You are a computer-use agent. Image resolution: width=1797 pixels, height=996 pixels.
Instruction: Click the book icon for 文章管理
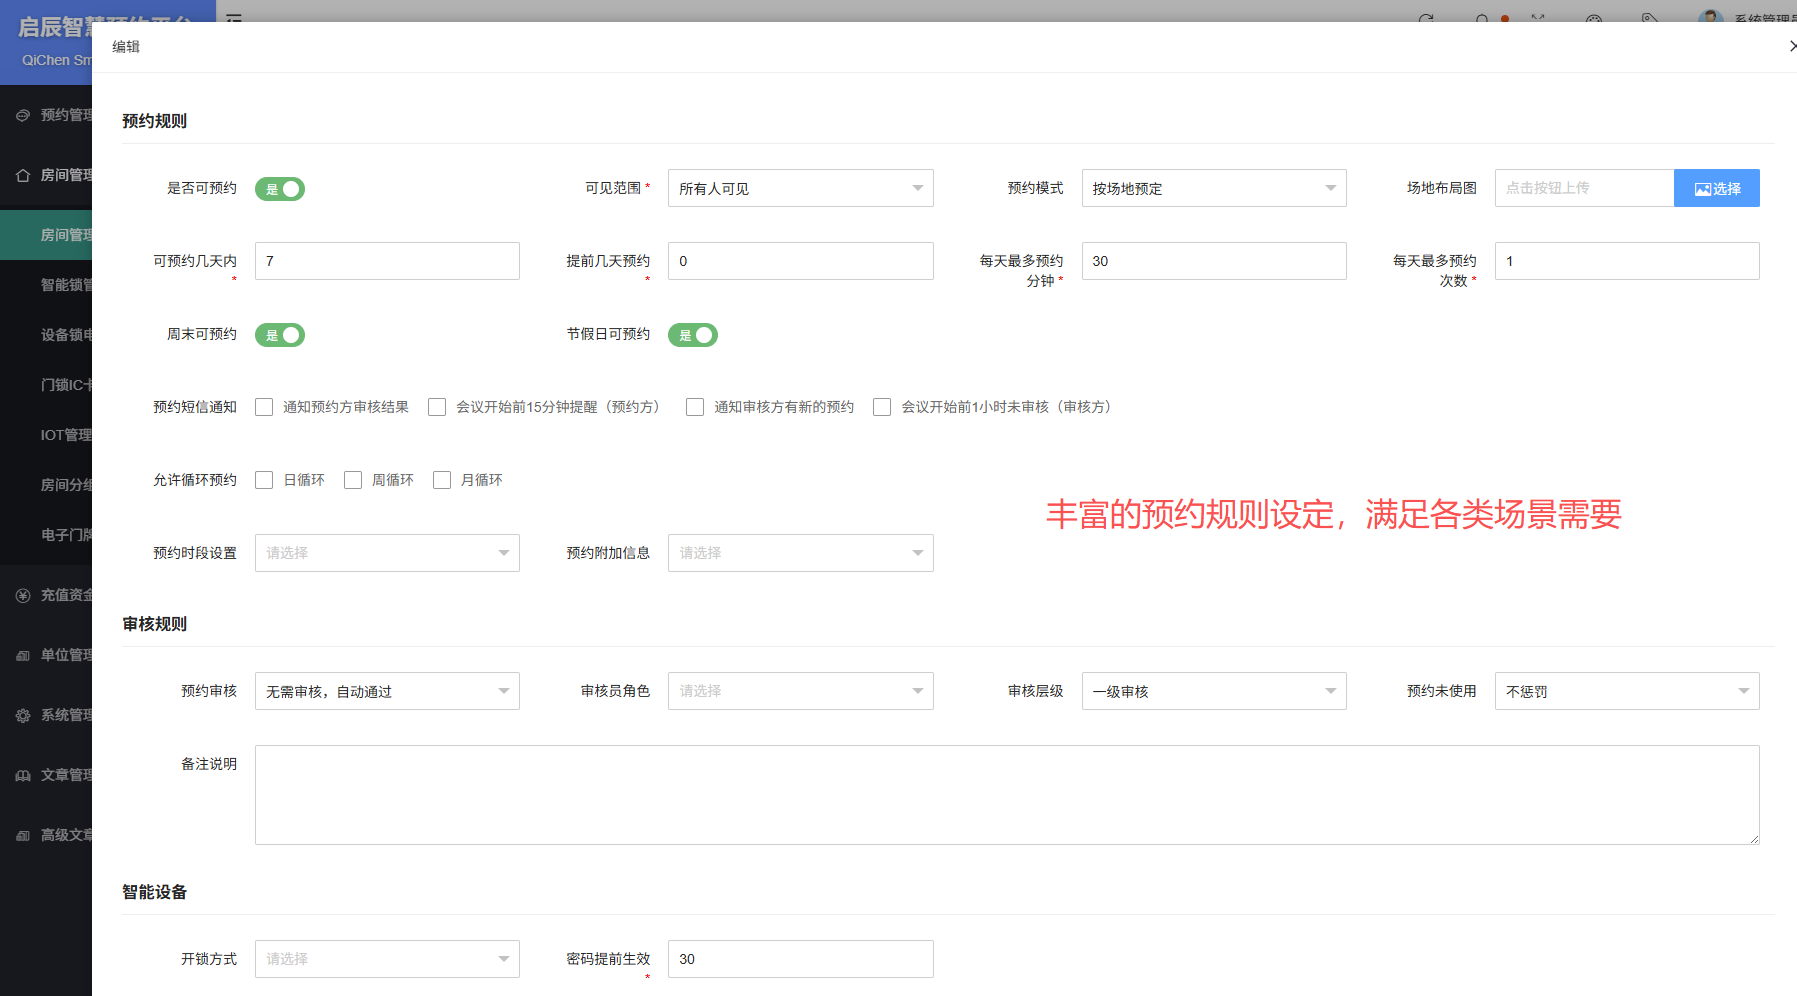coord(23,775)
